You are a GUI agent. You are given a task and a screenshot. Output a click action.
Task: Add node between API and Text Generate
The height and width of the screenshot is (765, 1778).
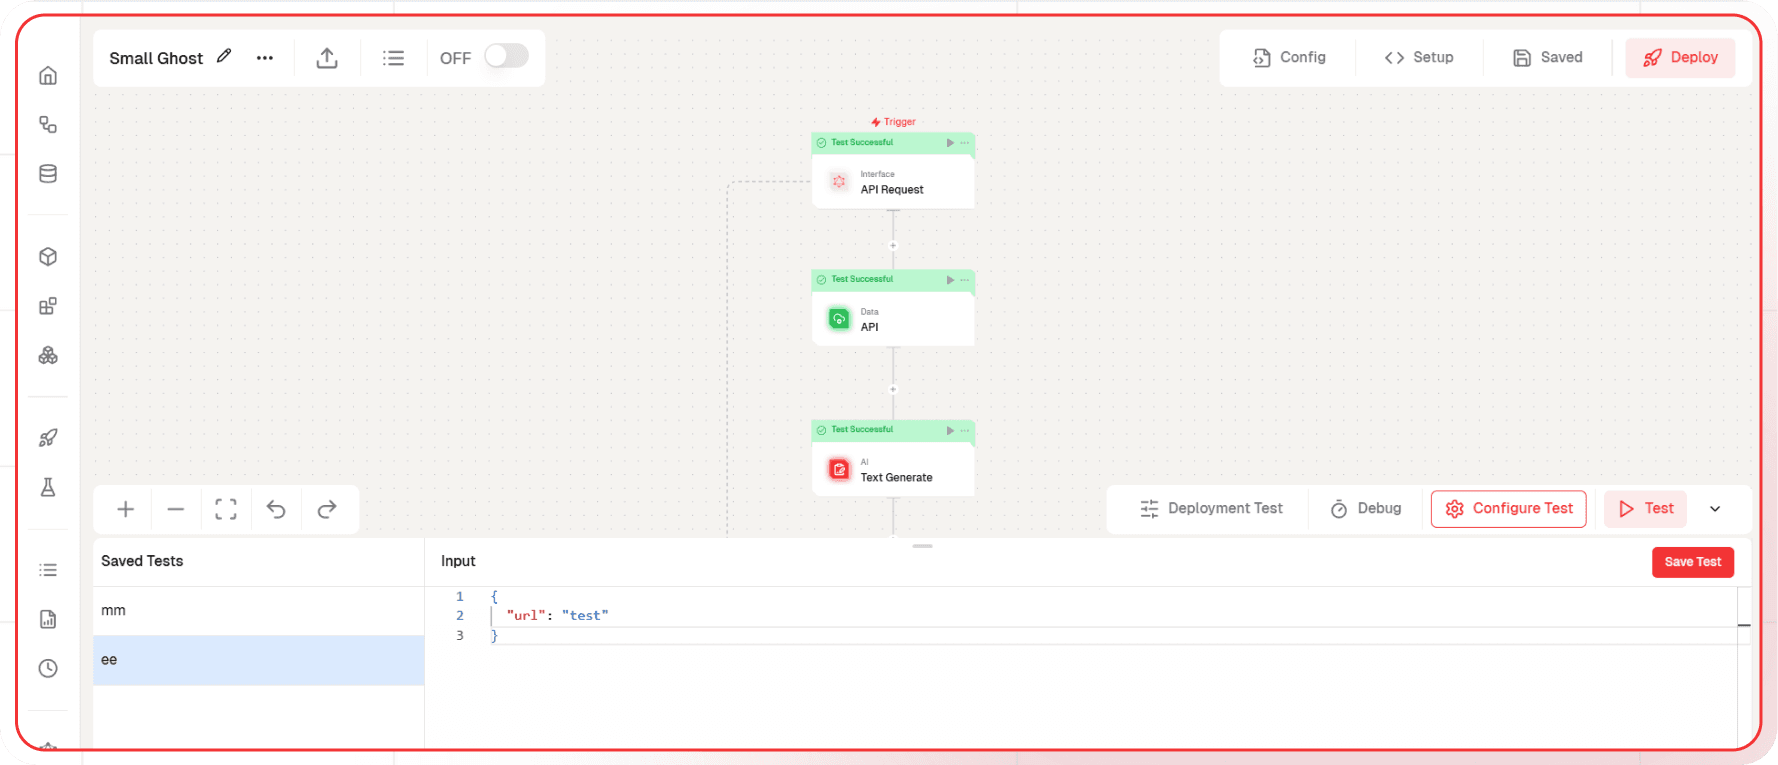[x=893, y=390]
